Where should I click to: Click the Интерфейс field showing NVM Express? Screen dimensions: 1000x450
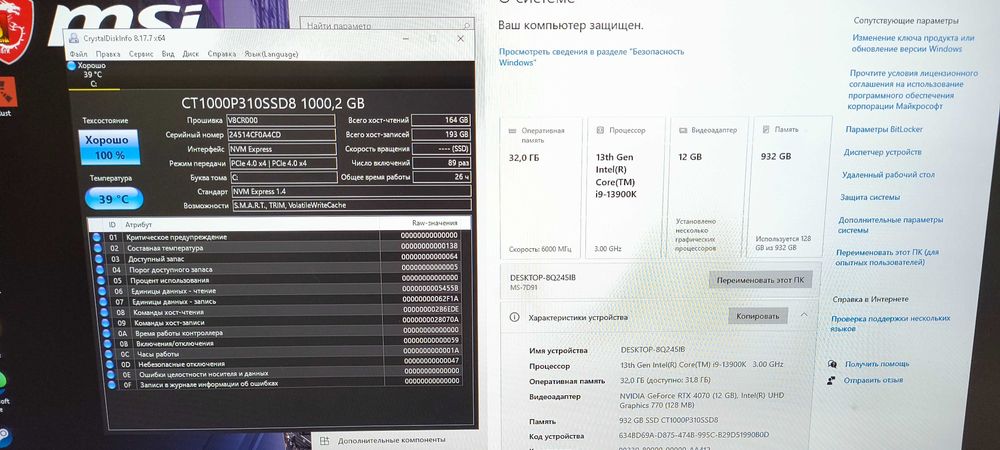click(283, 149)
